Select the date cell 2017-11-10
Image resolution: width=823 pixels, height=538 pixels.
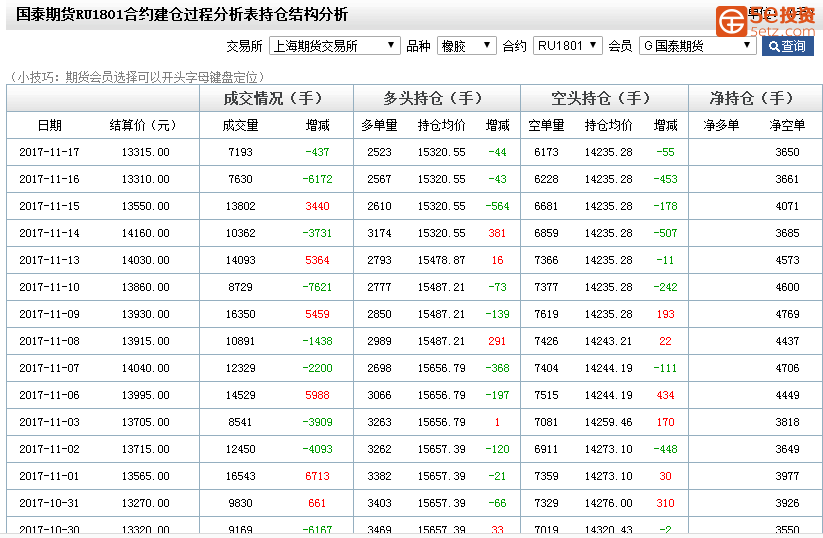(x=49, y=287)
